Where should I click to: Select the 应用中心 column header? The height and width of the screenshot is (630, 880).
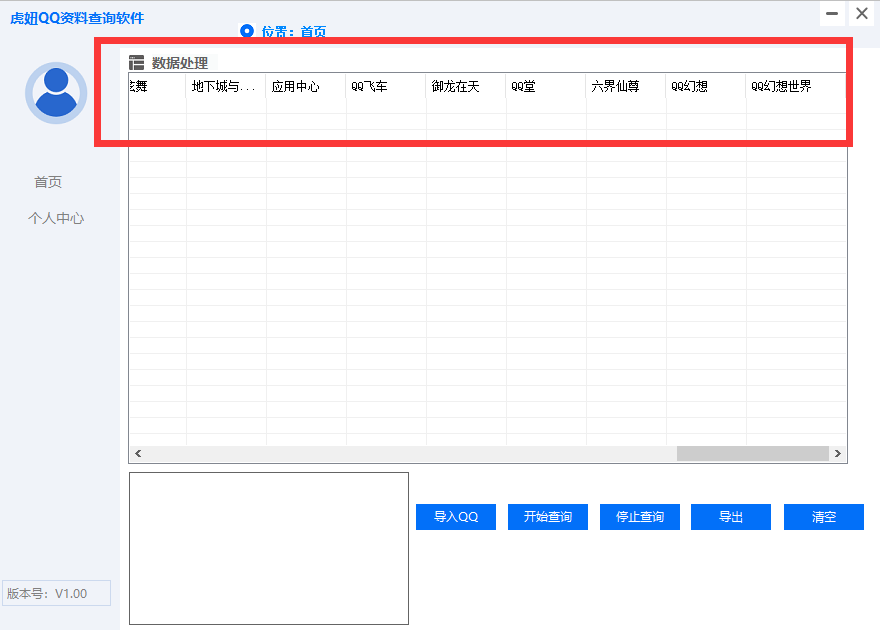click(306, 86)
